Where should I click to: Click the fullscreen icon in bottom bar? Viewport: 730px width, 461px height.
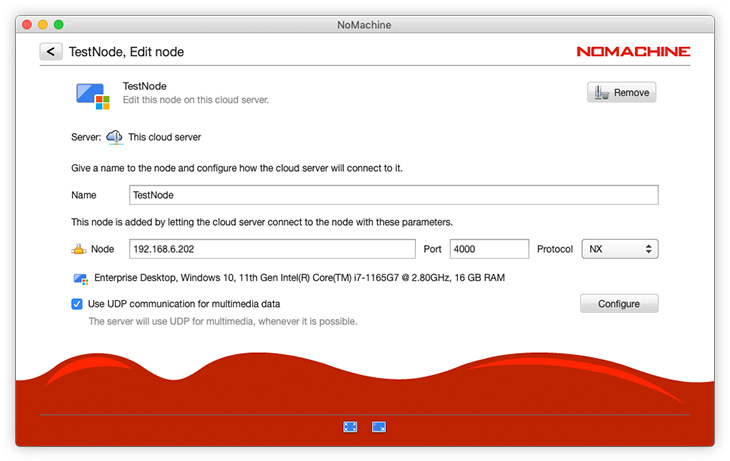tap(350, 427)
